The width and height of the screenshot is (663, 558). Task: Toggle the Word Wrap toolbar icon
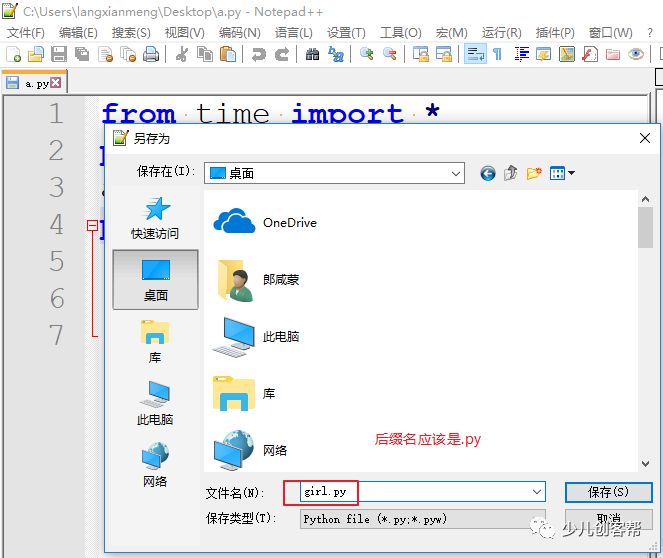tap(475, 54)
